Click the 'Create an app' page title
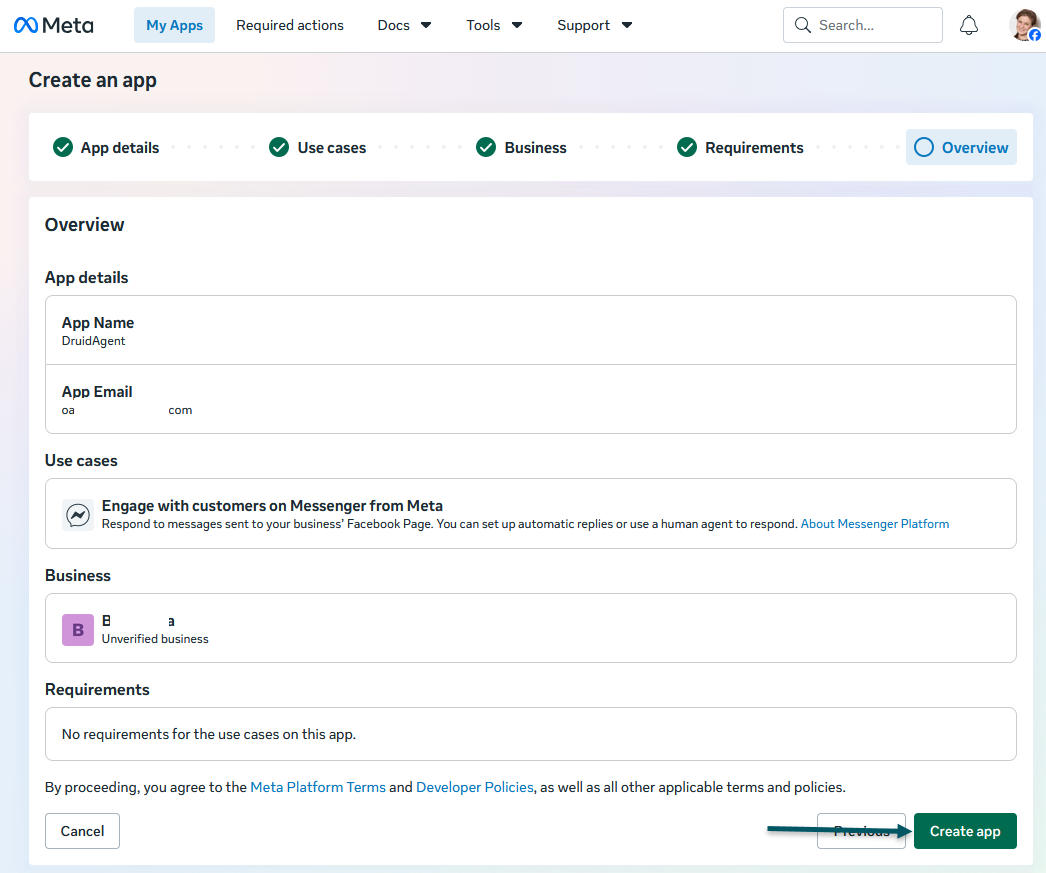The image size is (1046, 873). click(93, 80)
